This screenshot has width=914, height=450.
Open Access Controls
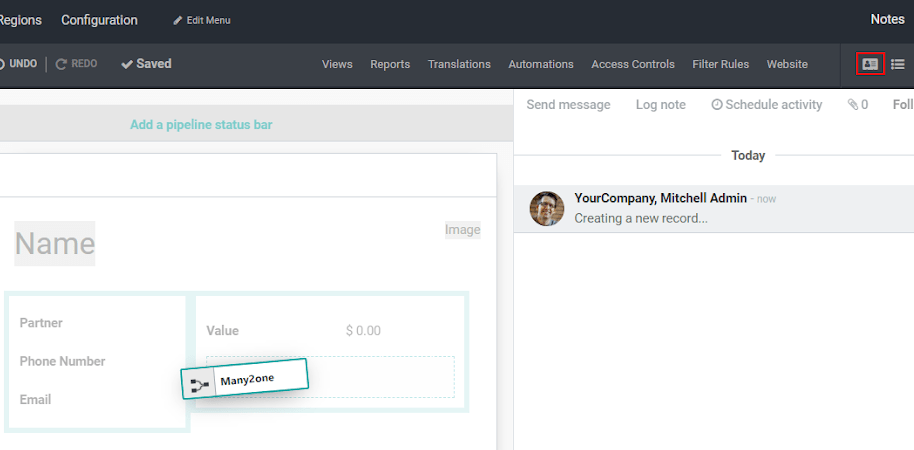click(633, 64)
